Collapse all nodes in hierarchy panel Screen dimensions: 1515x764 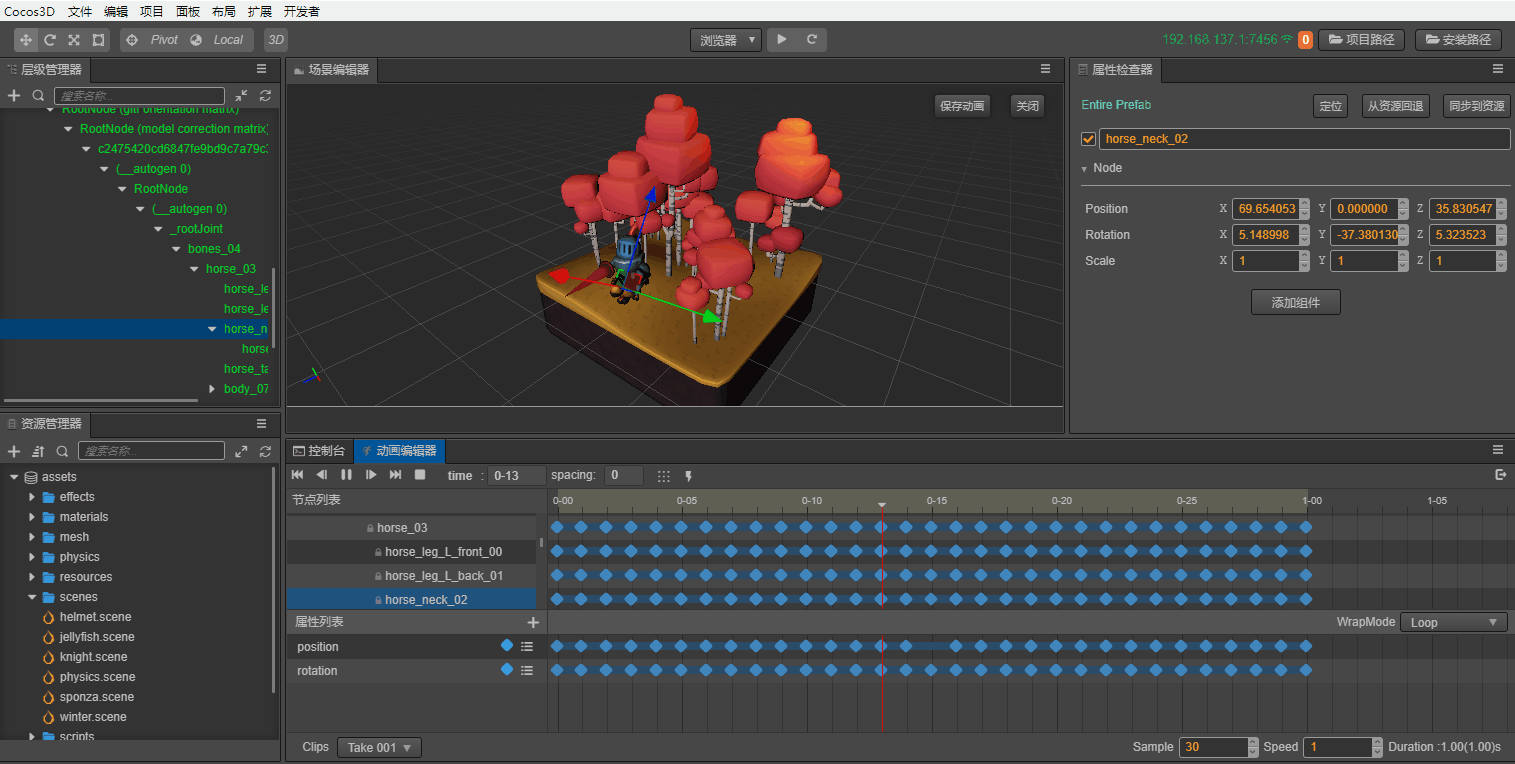241,96
